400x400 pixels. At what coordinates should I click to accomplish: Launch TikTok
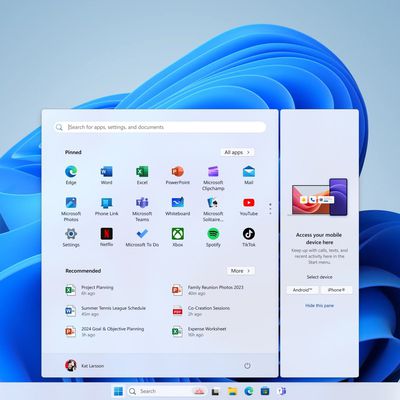249,237
